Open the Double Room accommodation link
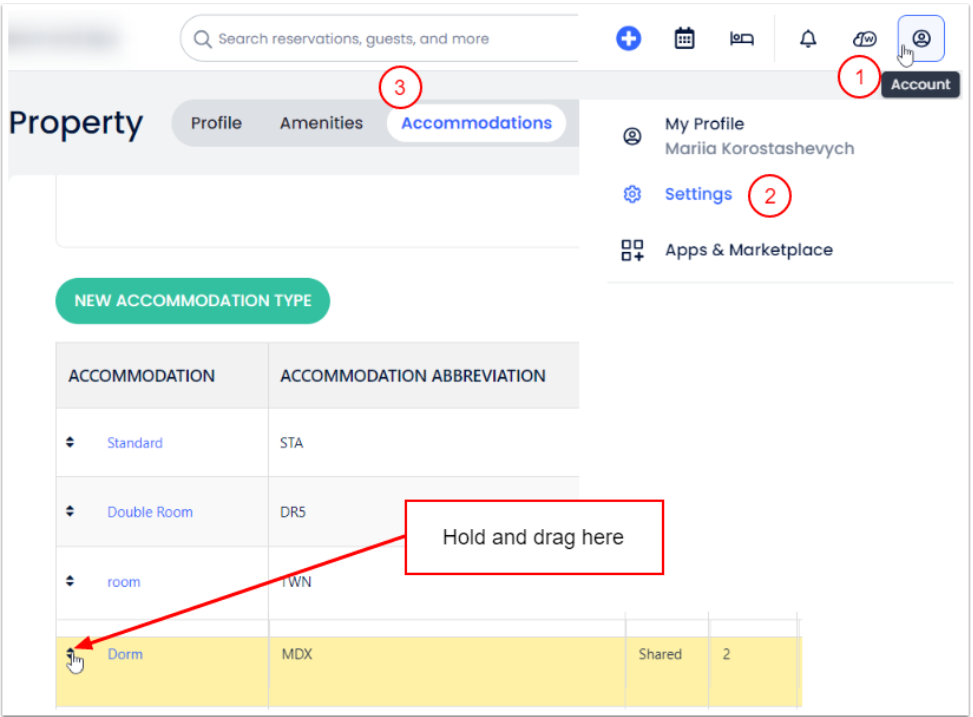The height and width of the screenshot is (717, 973). coord(150,512)
